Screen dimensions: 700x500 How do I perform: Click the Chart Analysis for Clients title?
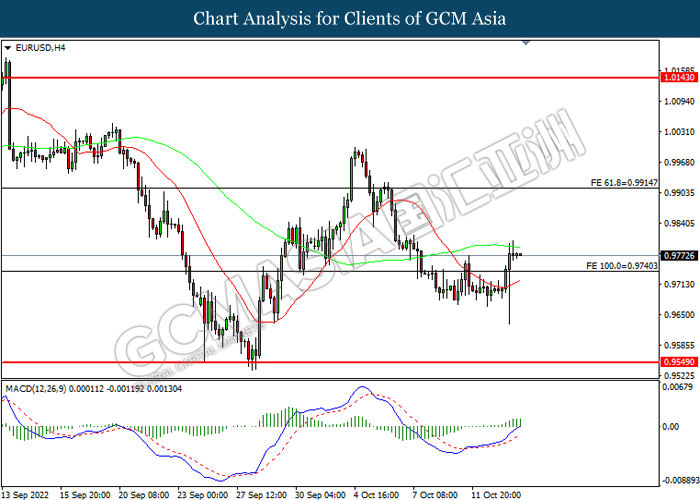coord(350,19)
